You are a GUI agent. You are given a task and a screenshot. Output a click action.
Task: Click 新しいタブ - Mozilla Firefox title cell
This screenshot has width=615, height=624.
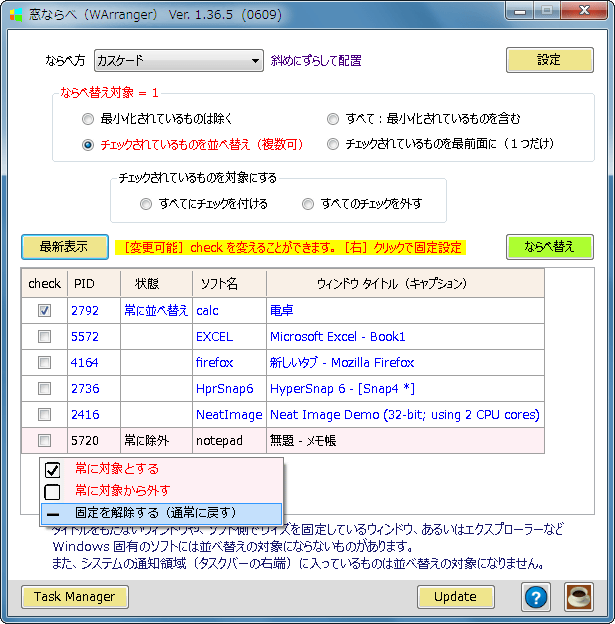(x=405, y=363)
